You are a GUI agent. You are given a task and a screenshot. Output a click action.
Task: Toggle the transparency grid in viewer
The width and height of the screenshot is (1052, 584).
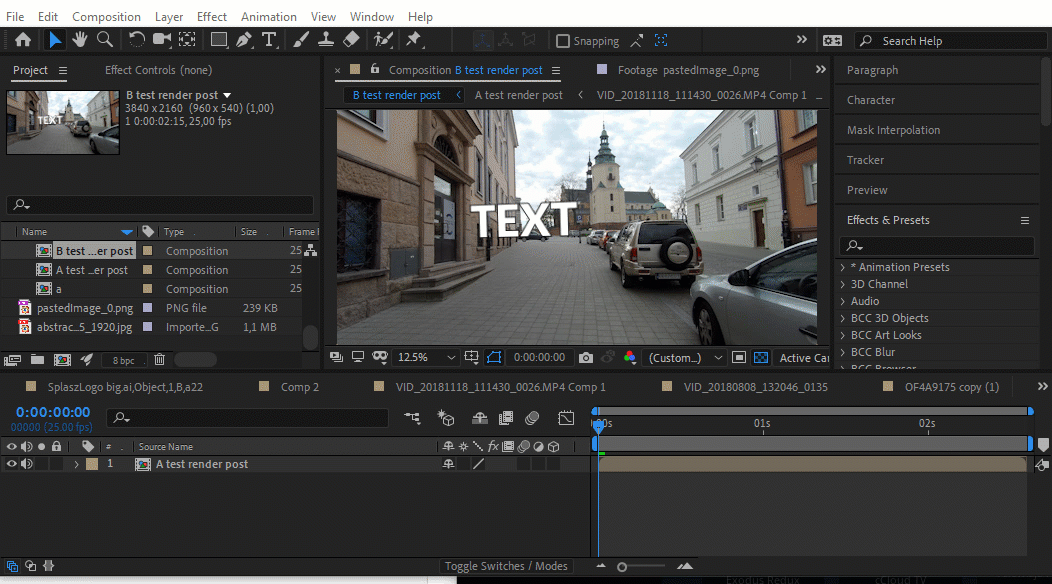pos(760,357)
